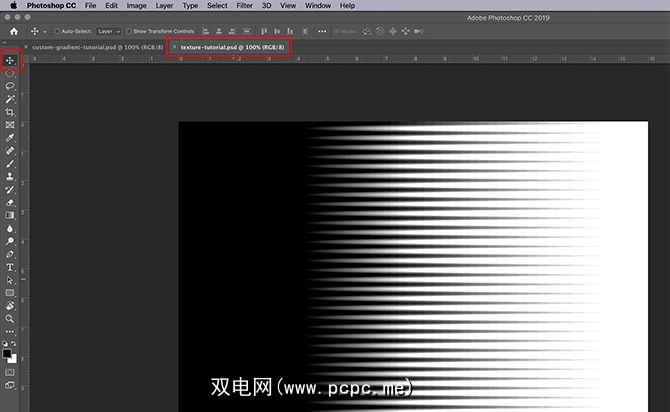Viewport: 670px width, 412px height.
Task: Select the Crop tool
Action: 10,112
